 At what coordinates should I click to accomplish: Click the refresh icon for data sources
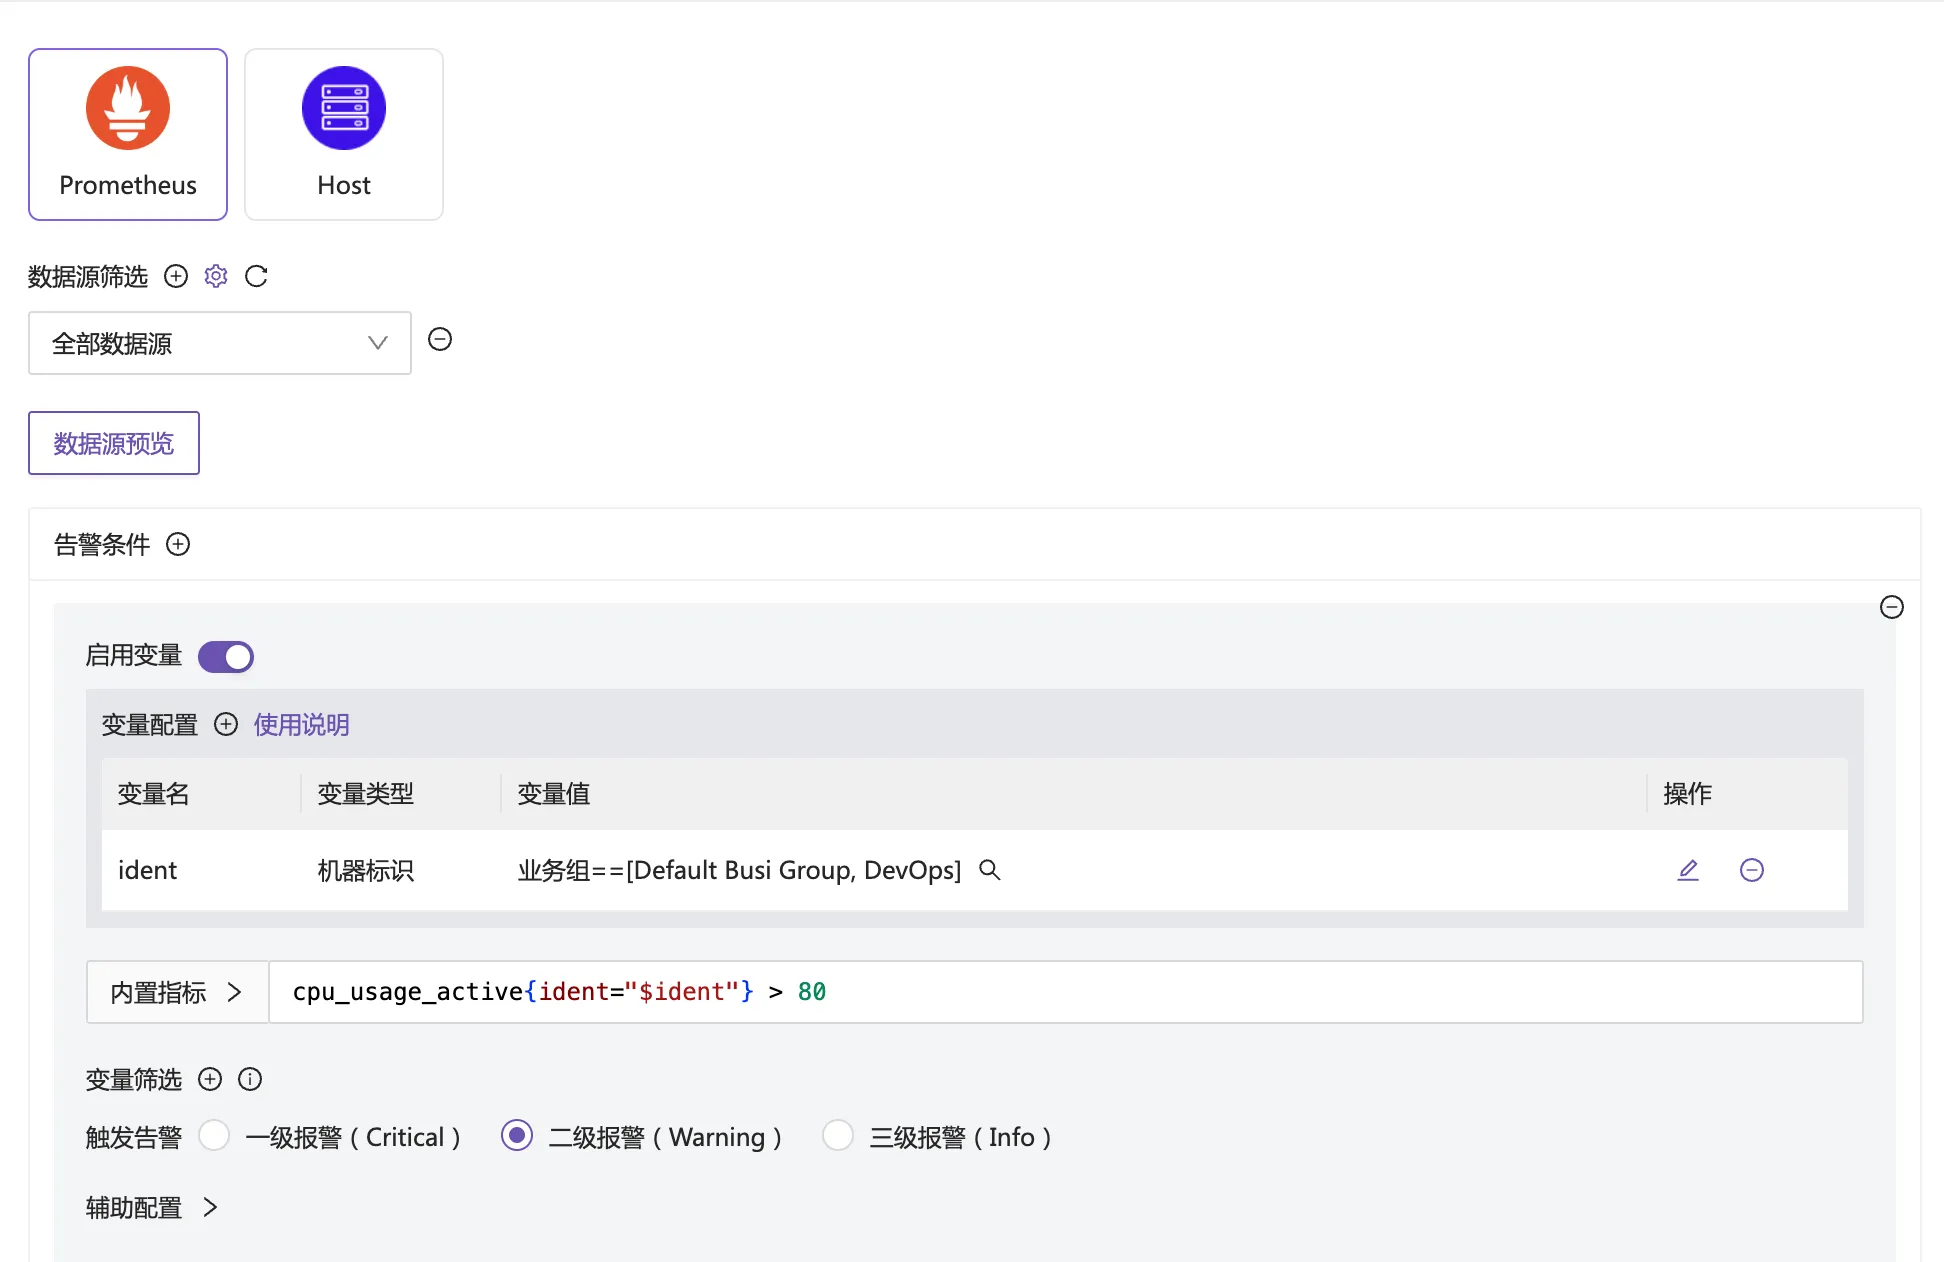[256, 276]
